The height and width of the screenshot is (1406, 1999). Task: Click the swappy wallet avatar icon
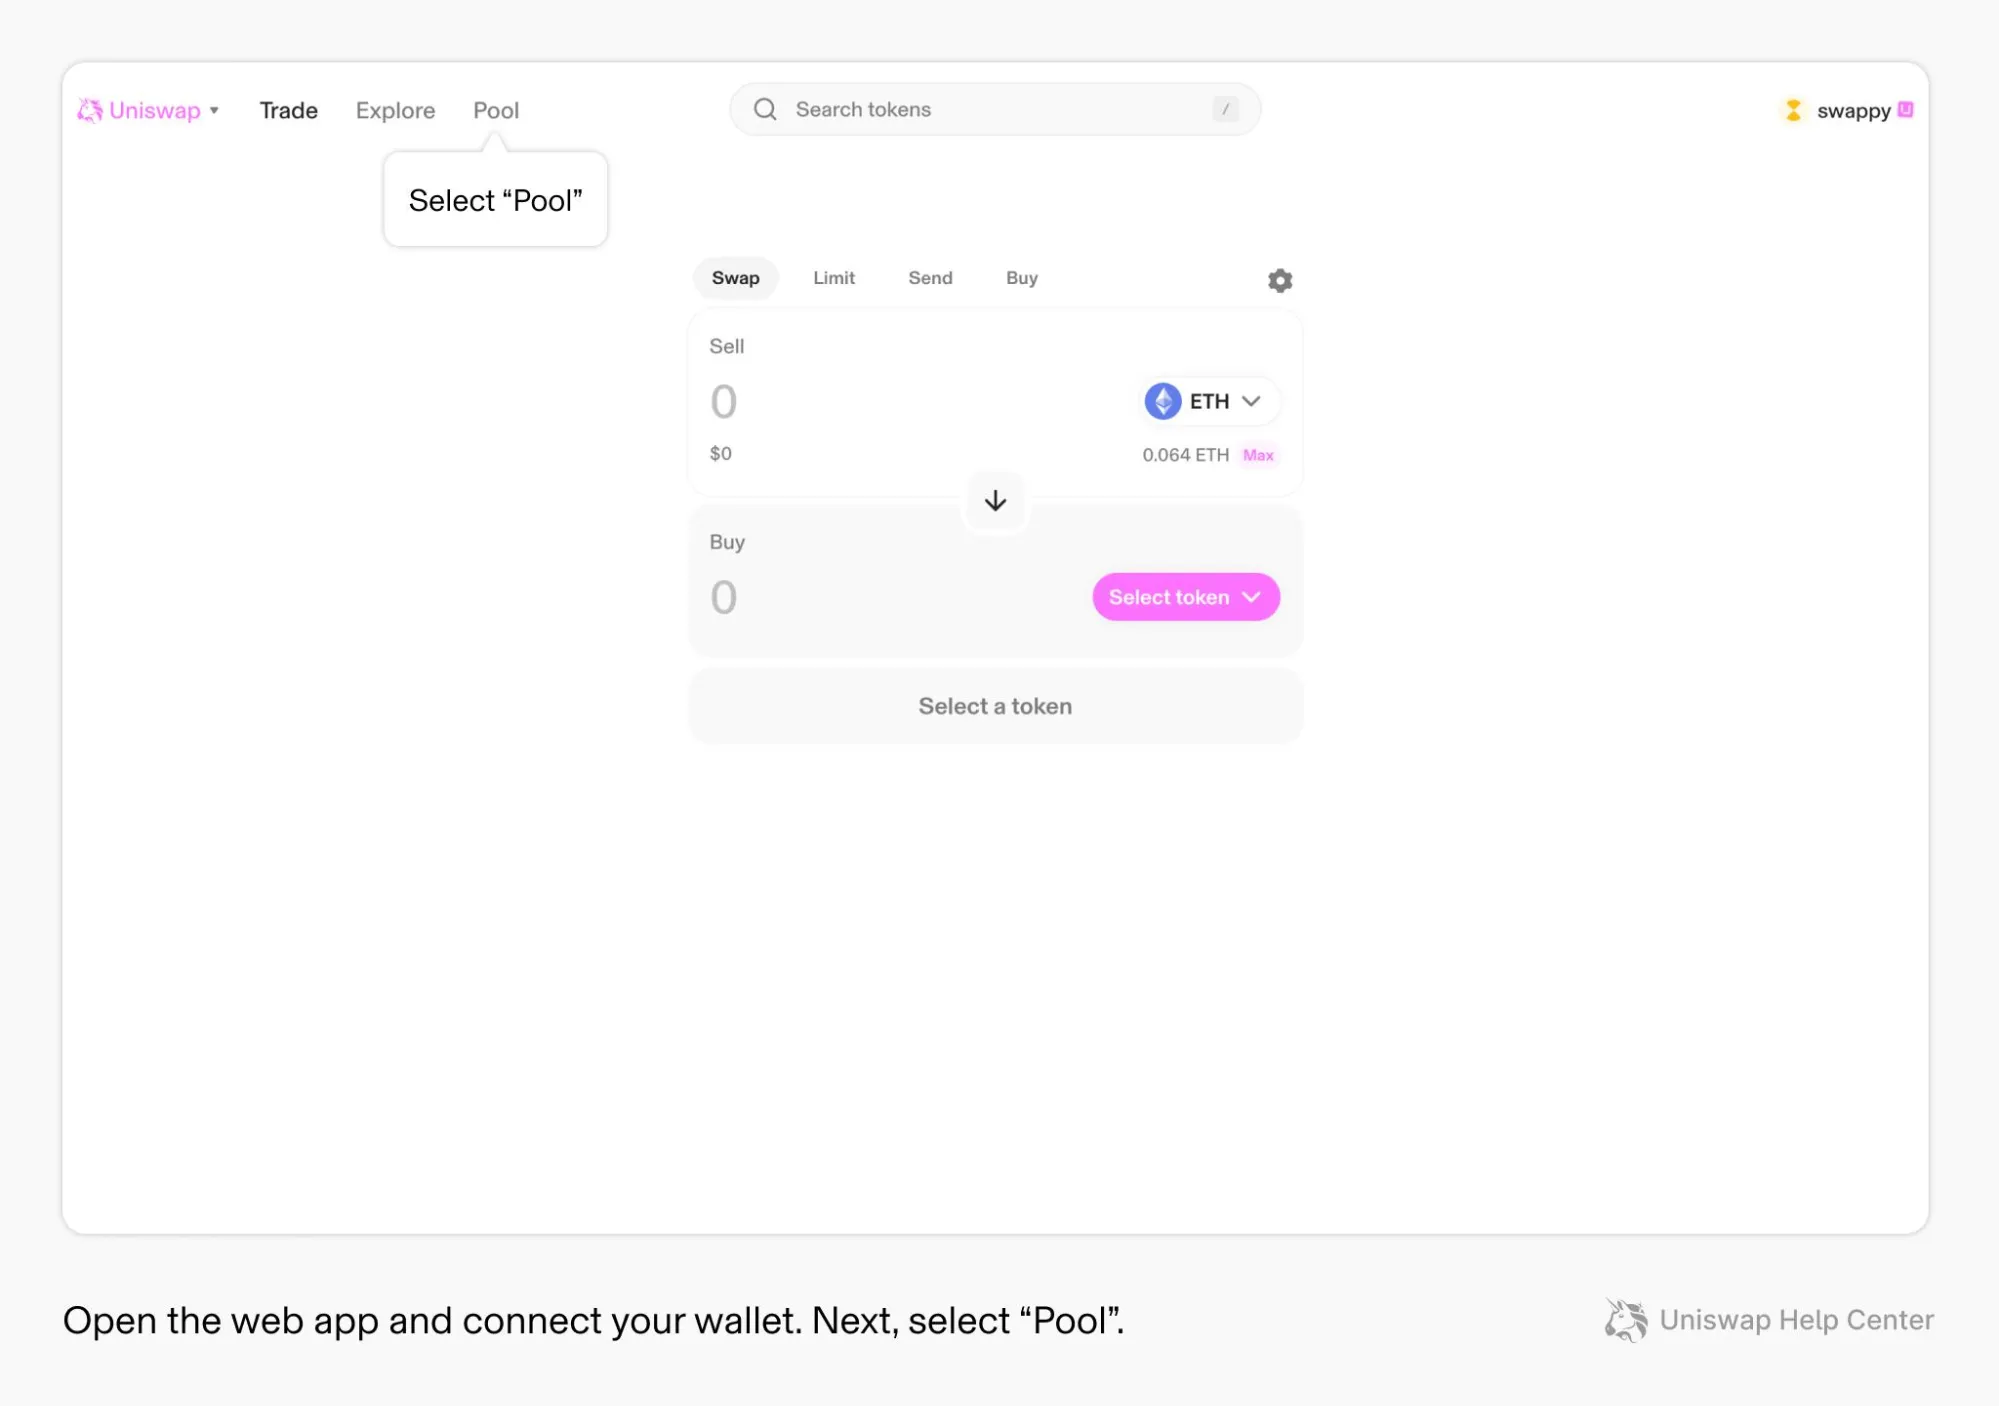1793,110
